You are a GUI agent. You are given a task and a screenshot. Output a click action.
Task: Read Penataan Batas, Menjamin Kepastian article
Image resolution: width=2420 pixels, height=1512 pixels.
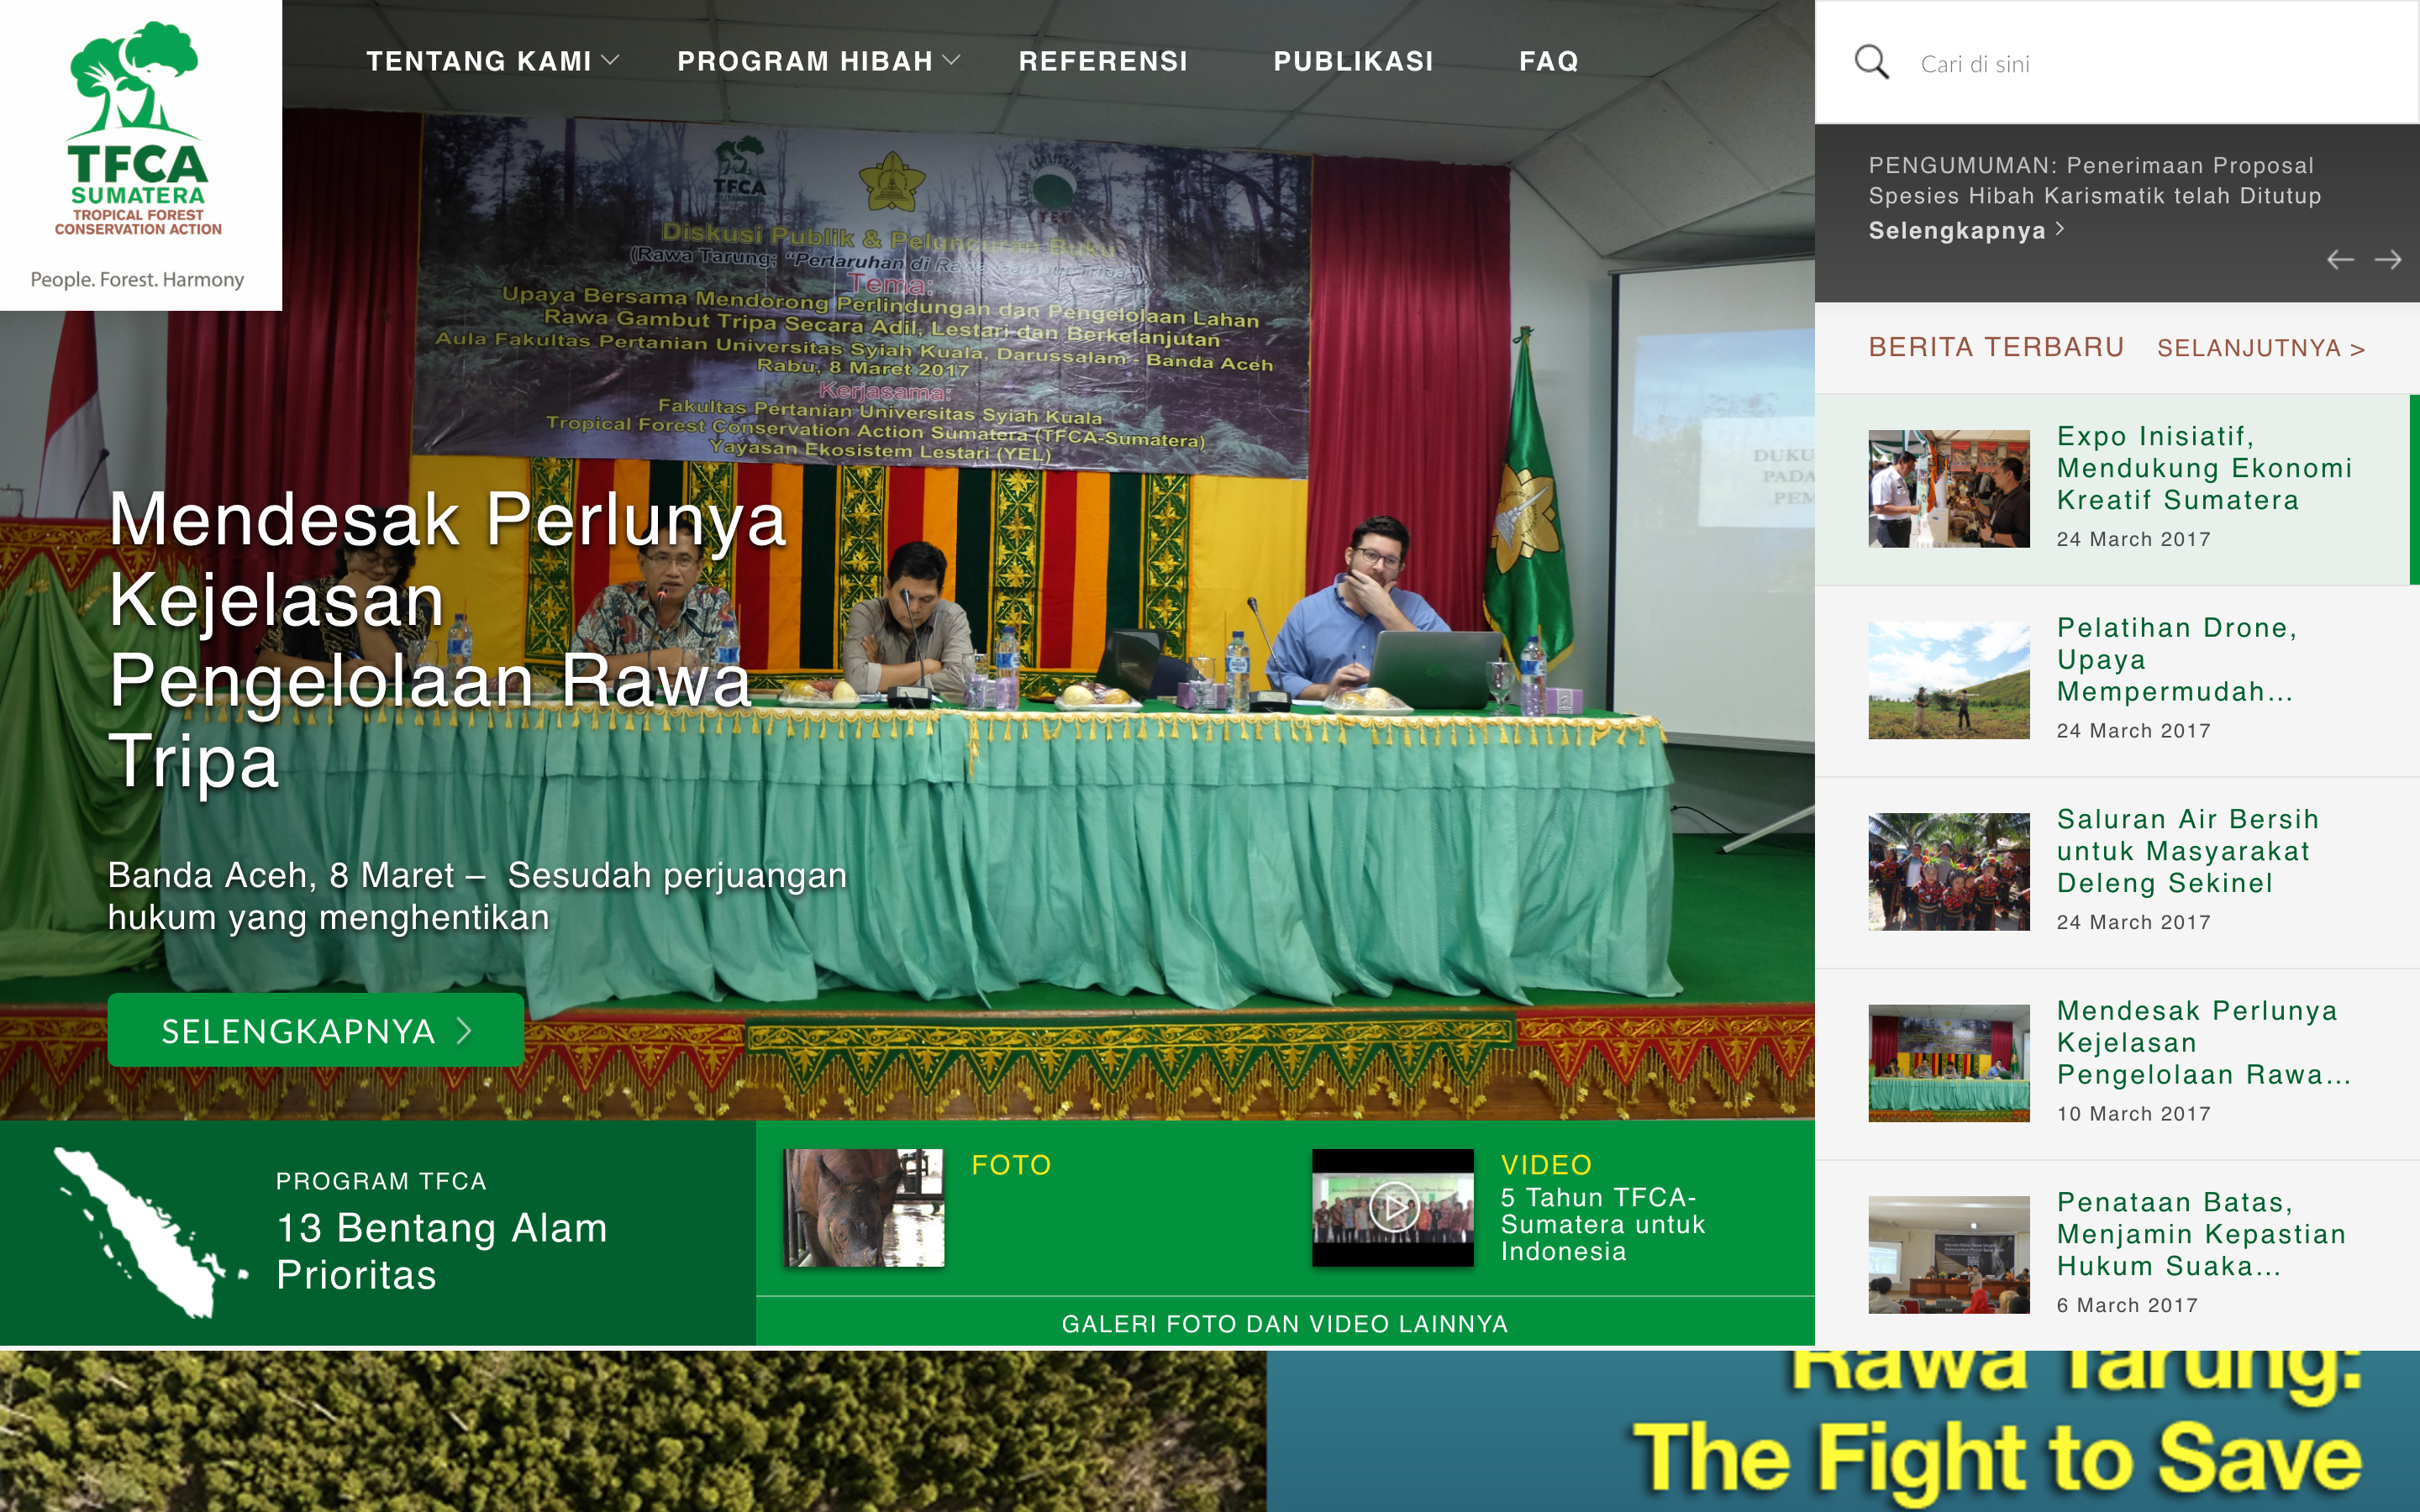2201,1234
